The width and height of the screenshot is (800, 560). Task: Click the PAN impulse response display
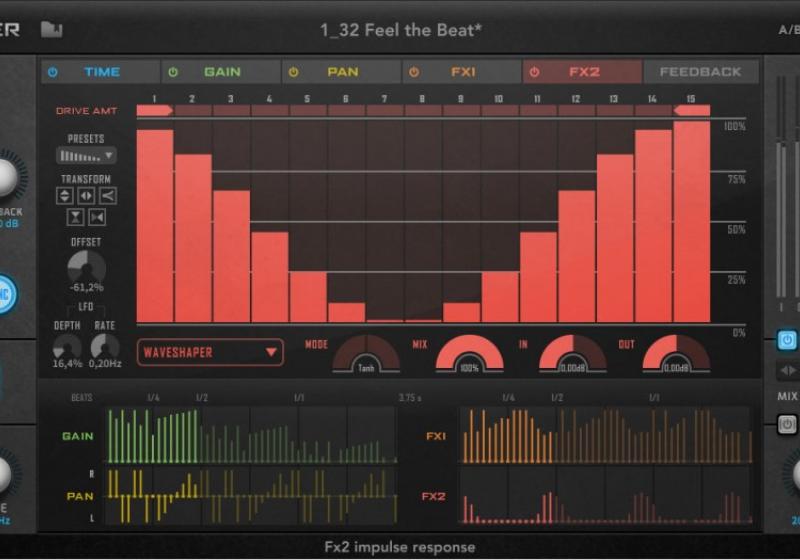pyautogui.click(x=251, y=496)
